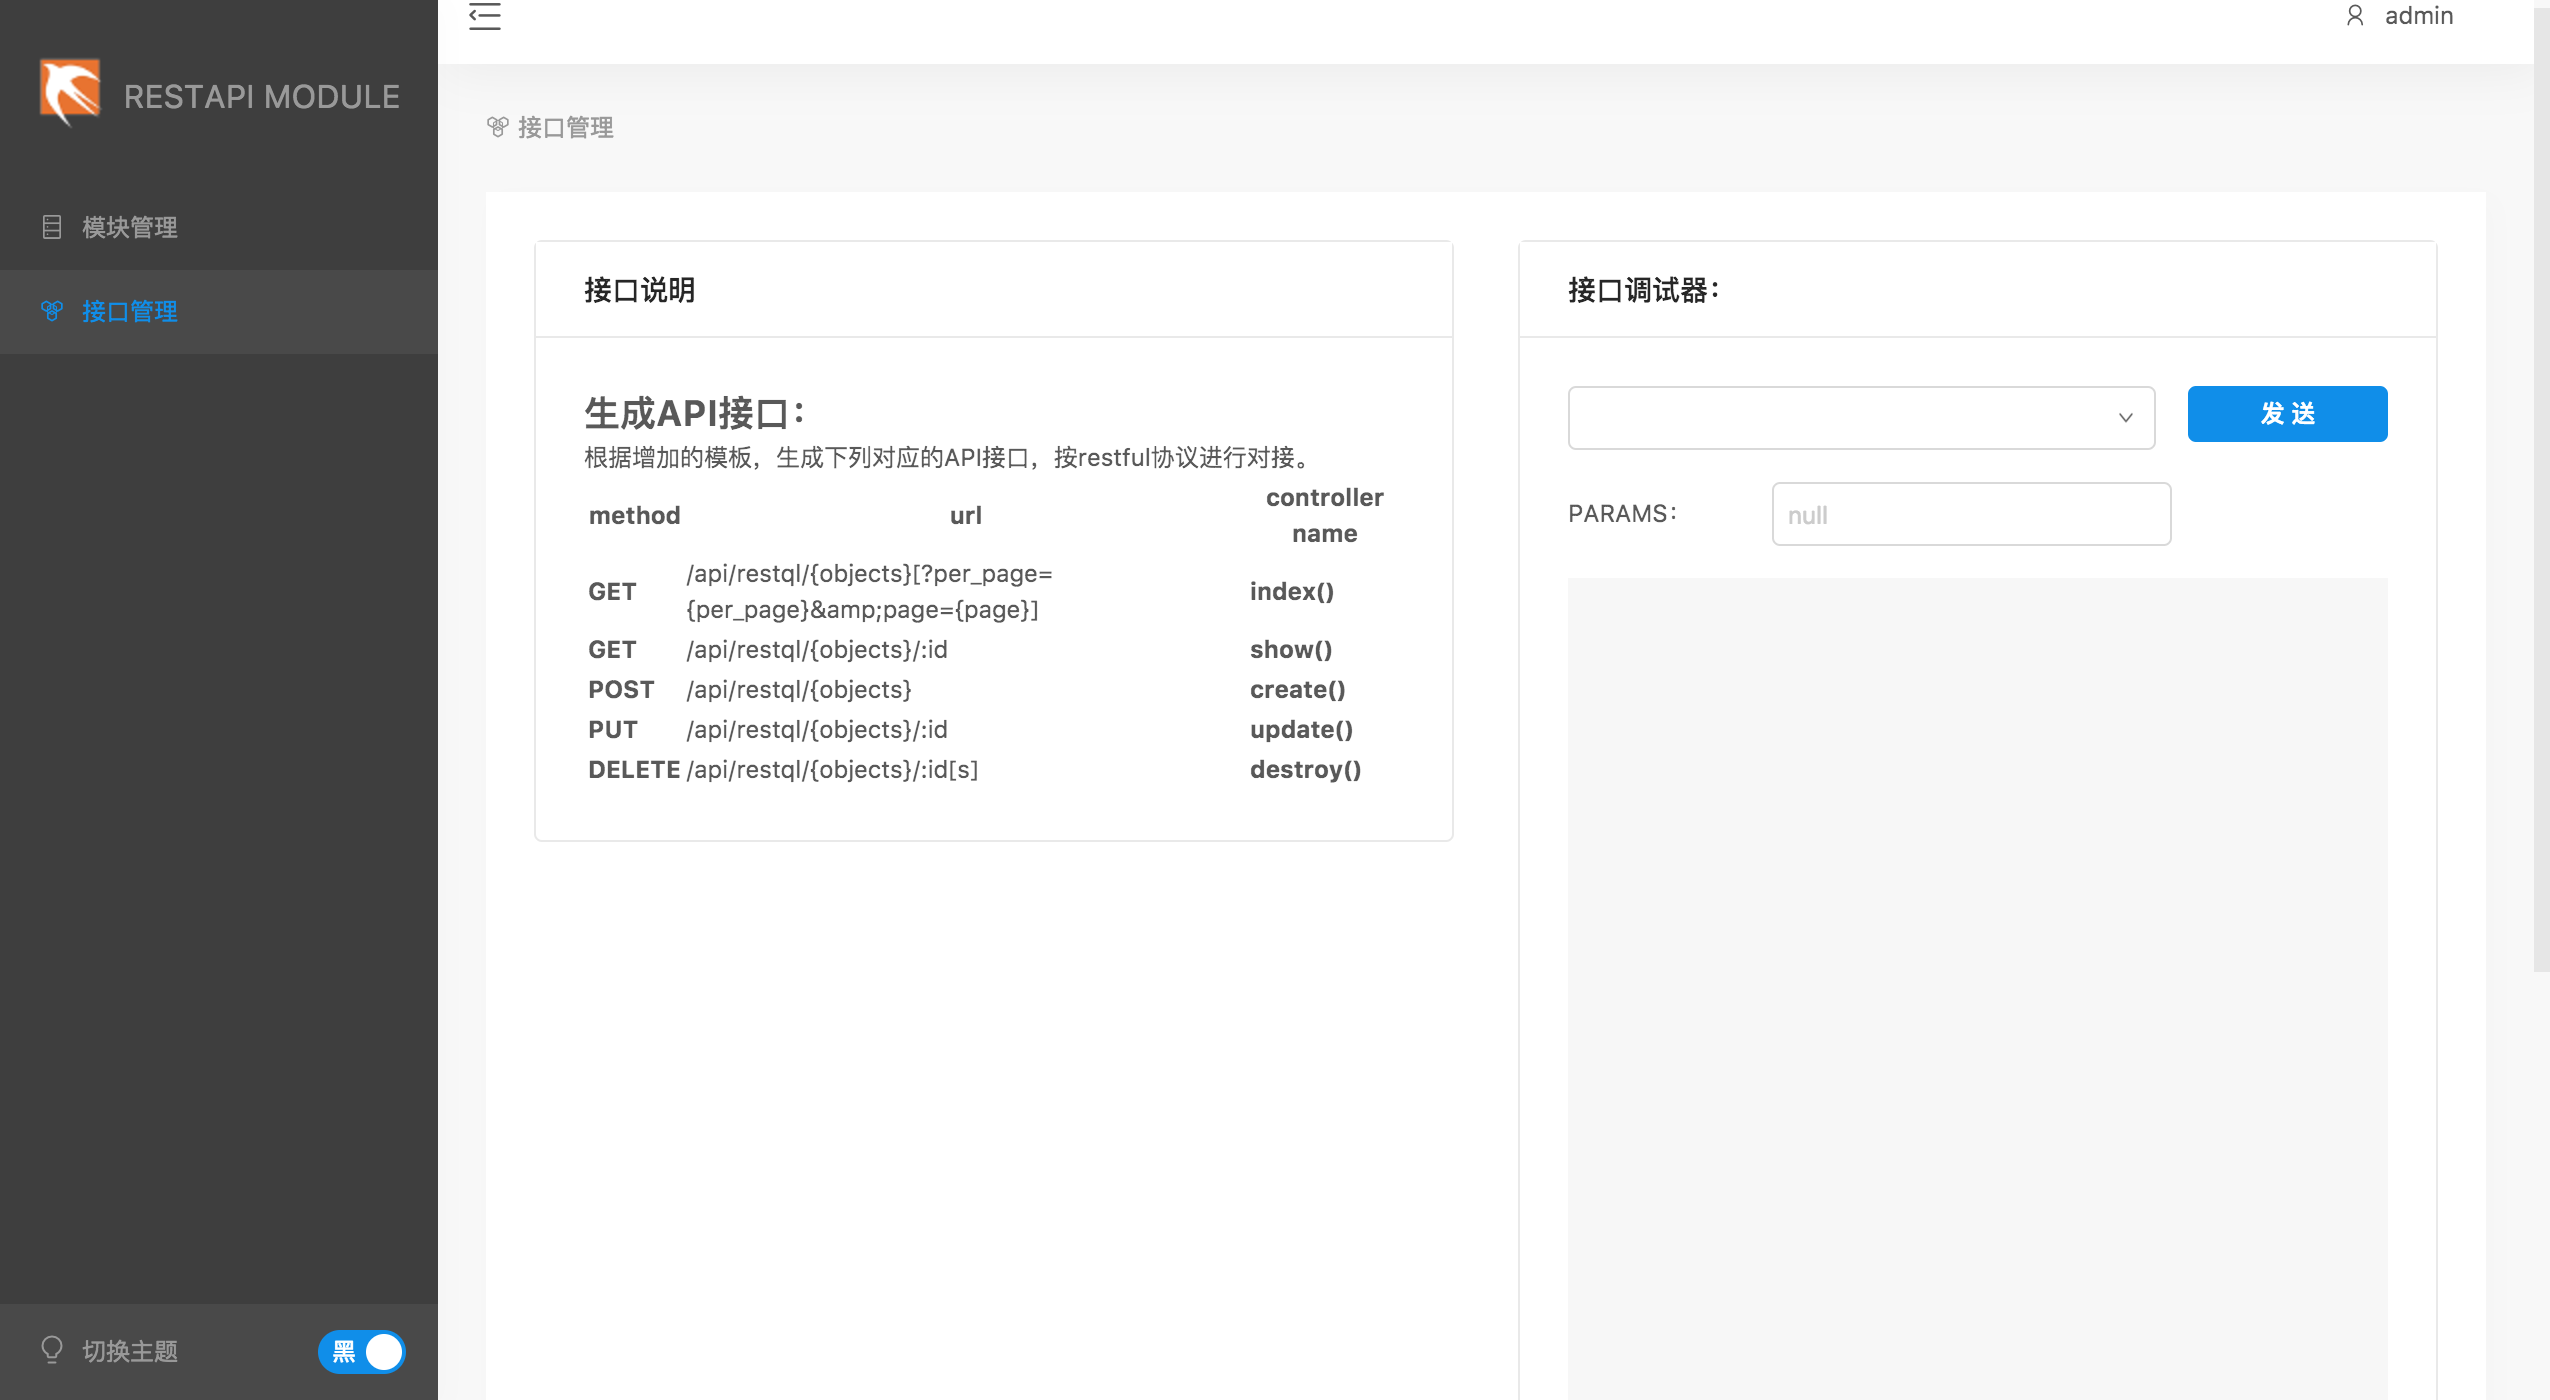Screen dimensions: 2550x1400
Task: Click the dropdown chevron arrow
Action: coord(2125,417)
